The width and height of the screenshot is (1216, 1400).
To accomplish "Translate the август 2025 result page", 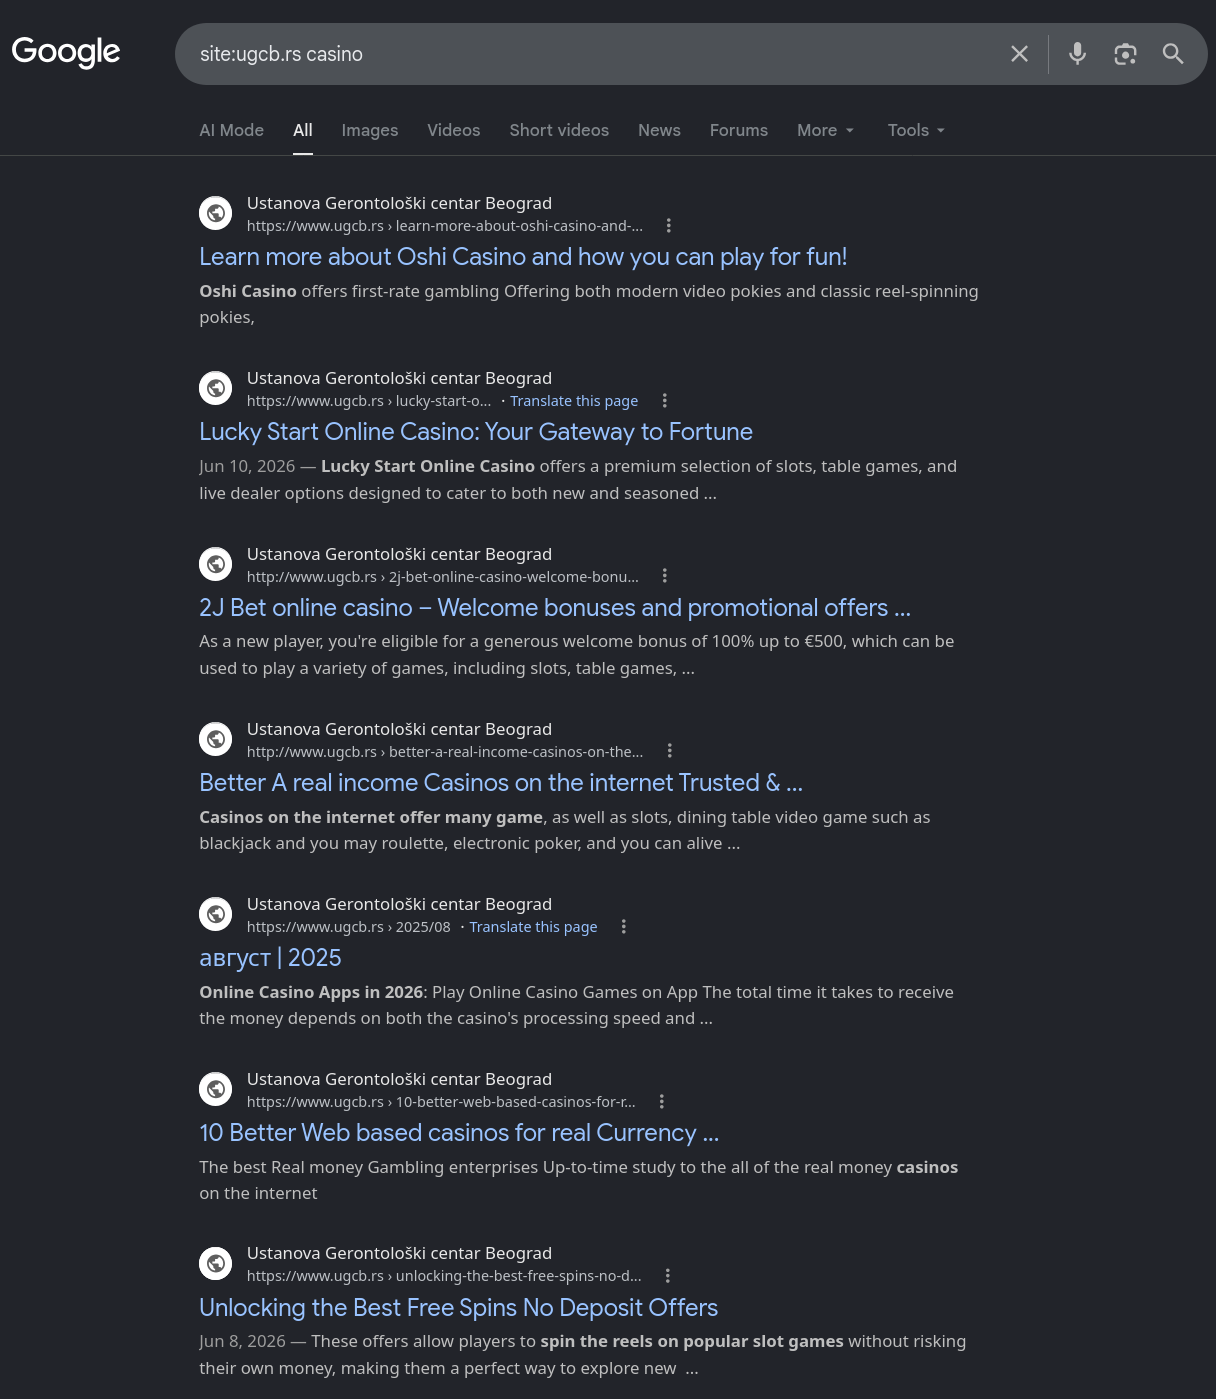I will pyautogui.click(x=533, y=927).
